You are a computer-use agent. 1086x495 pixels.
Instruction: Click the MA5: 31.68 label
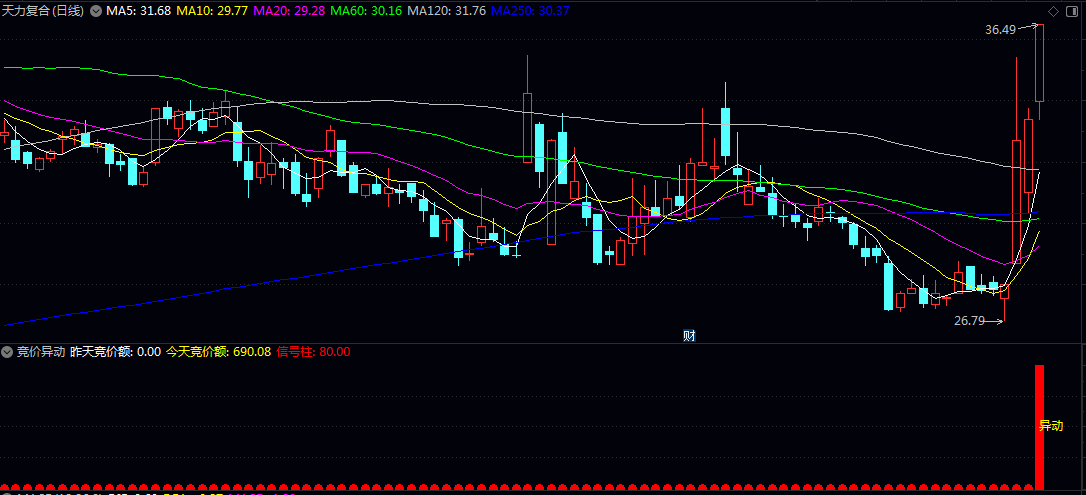coord(139,11)
